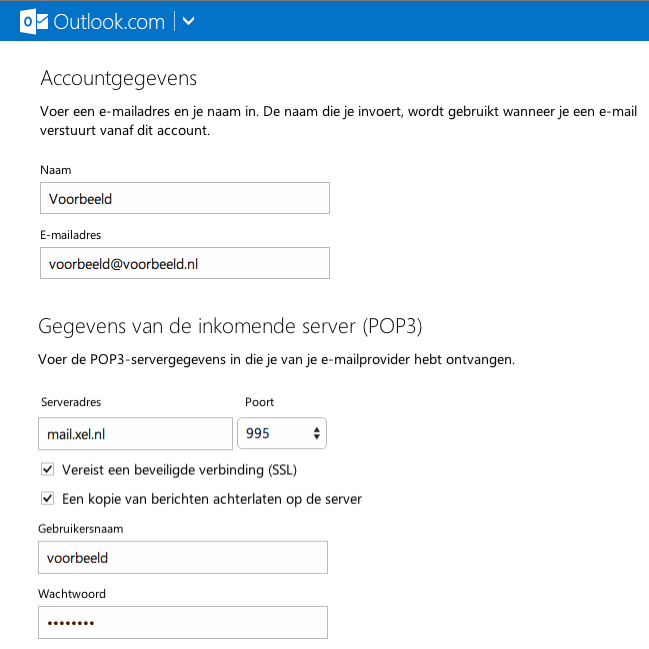This screenshot has height=649, width=649.
Task: Open the chevron menu next to Outlook.com
Action: click(190, 21)
